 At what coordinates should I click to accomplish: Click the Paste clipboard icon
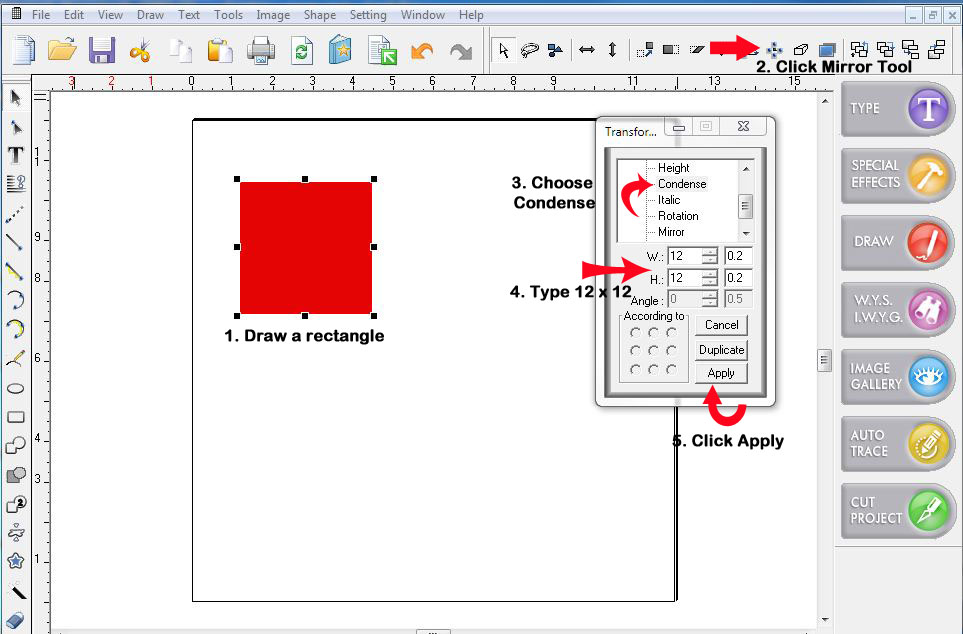pyautogui.click(x=220, y=50)
